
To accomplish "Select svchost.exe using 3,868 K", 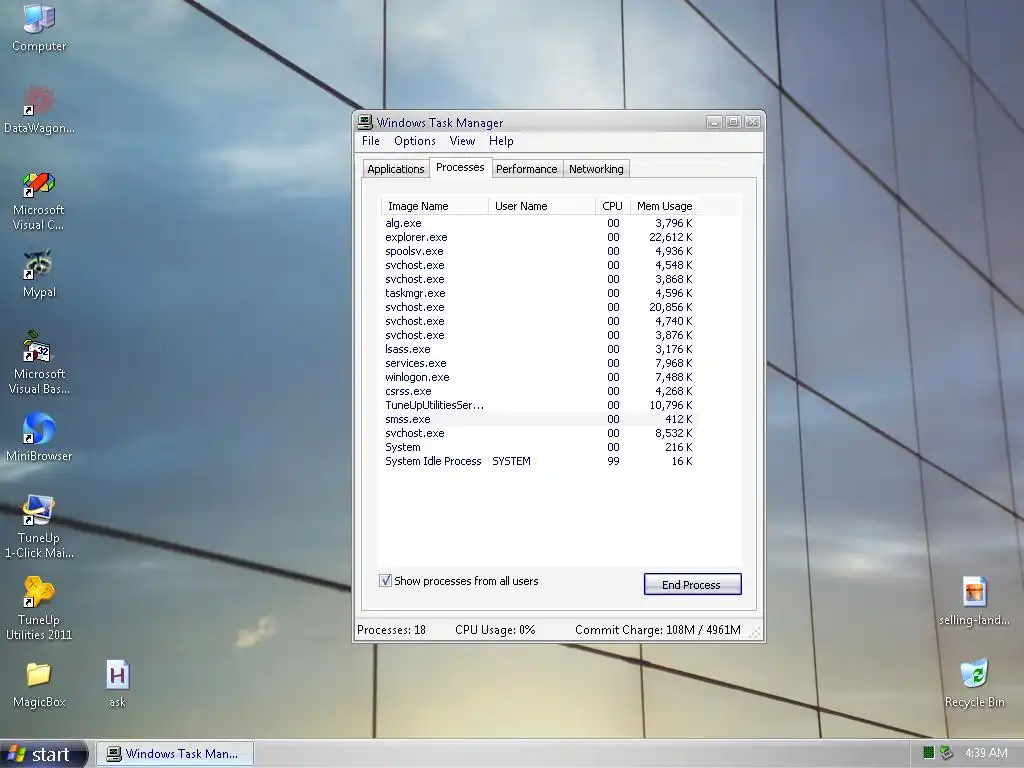I will pyautogui.click(x=539, y=280).
